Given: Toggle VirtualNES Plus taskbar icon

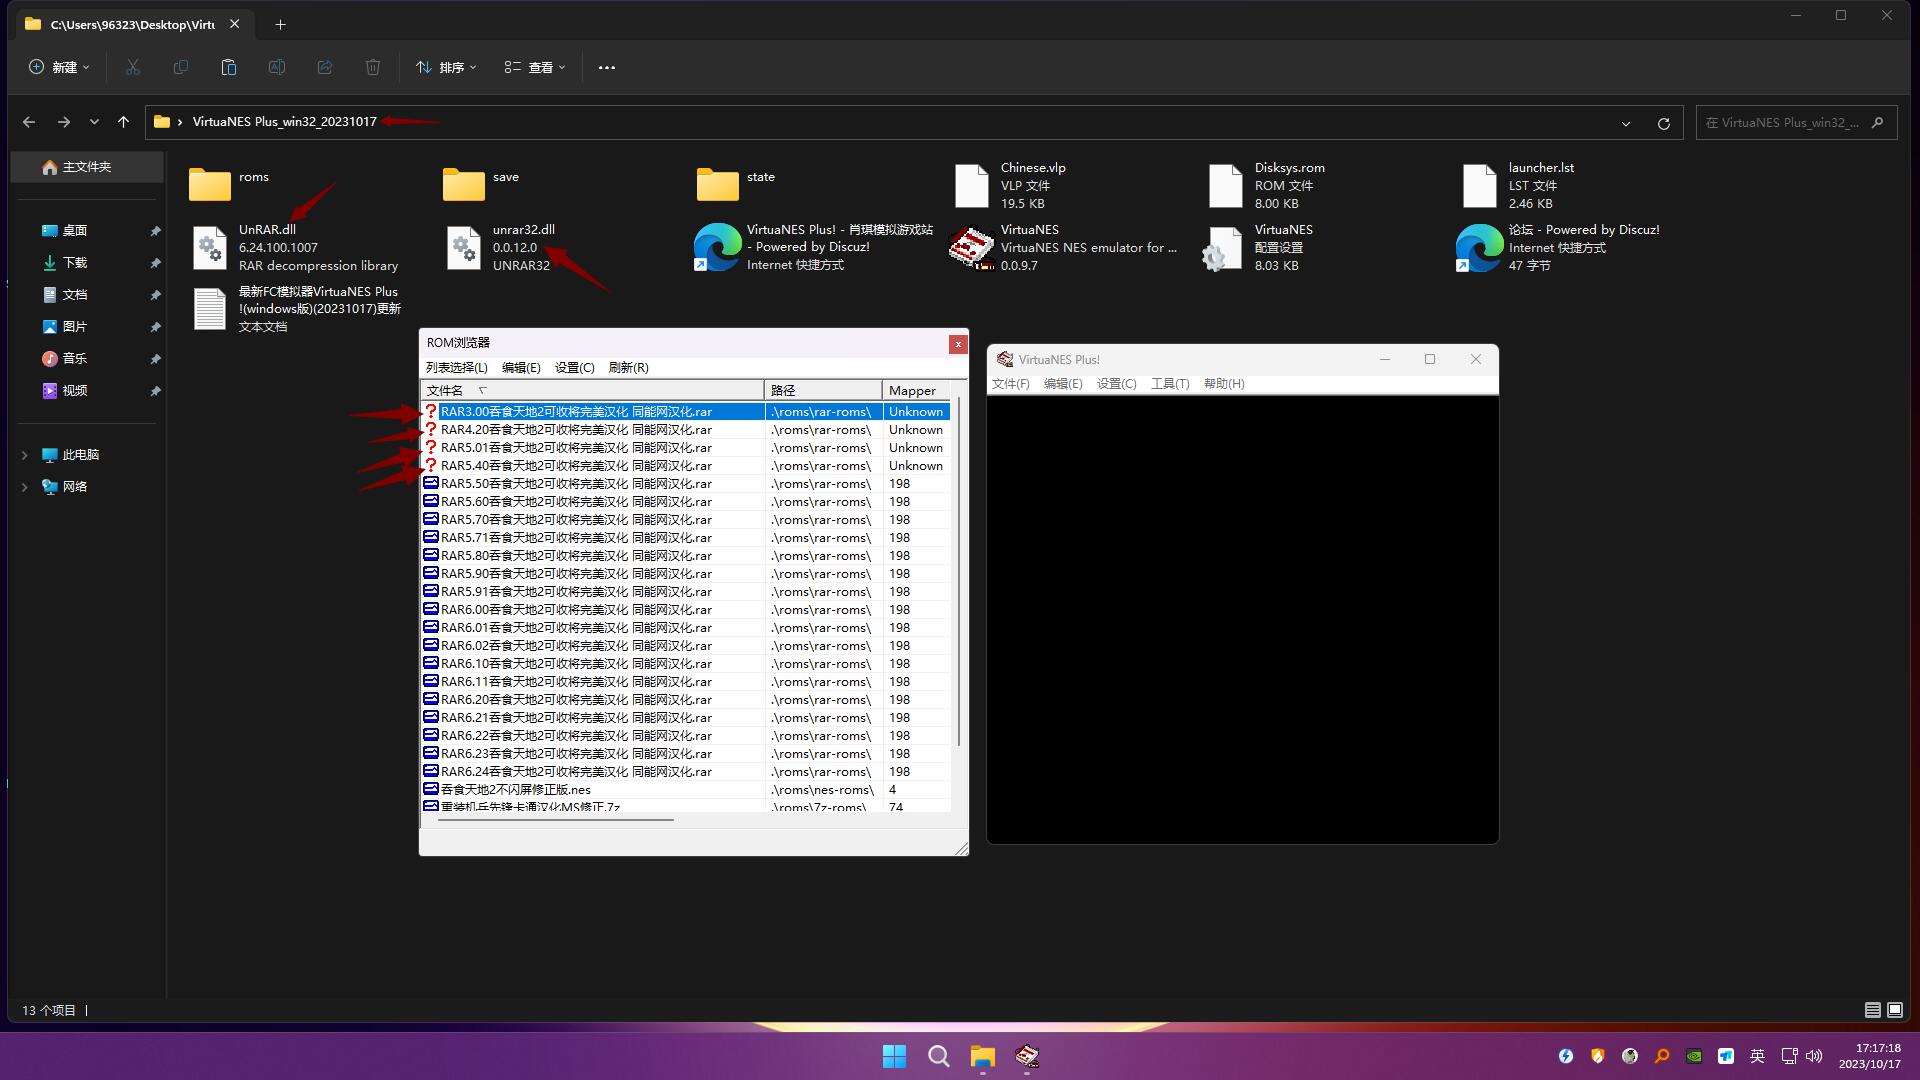Looking at the screenshot, I should pos(1026,1055).
